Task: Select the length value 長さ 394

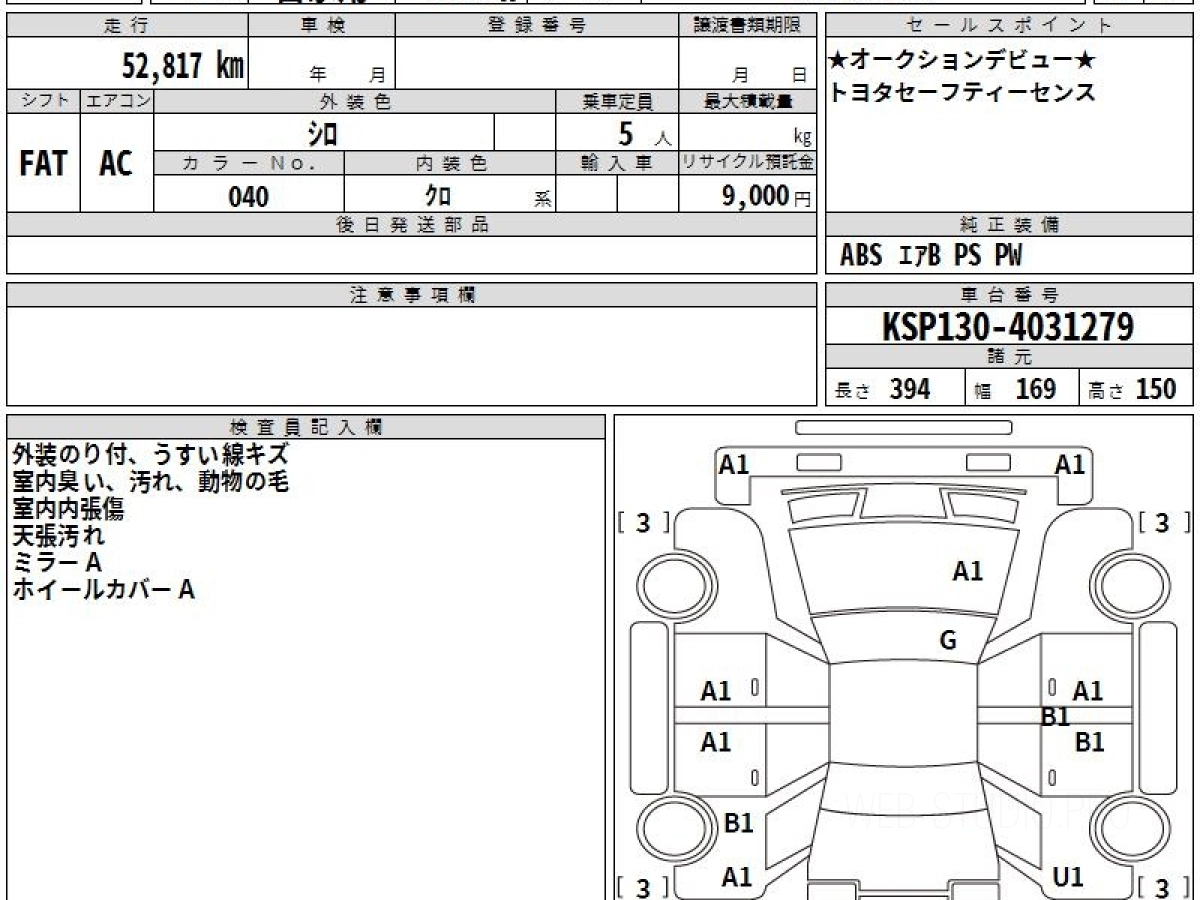Action: 883,390
